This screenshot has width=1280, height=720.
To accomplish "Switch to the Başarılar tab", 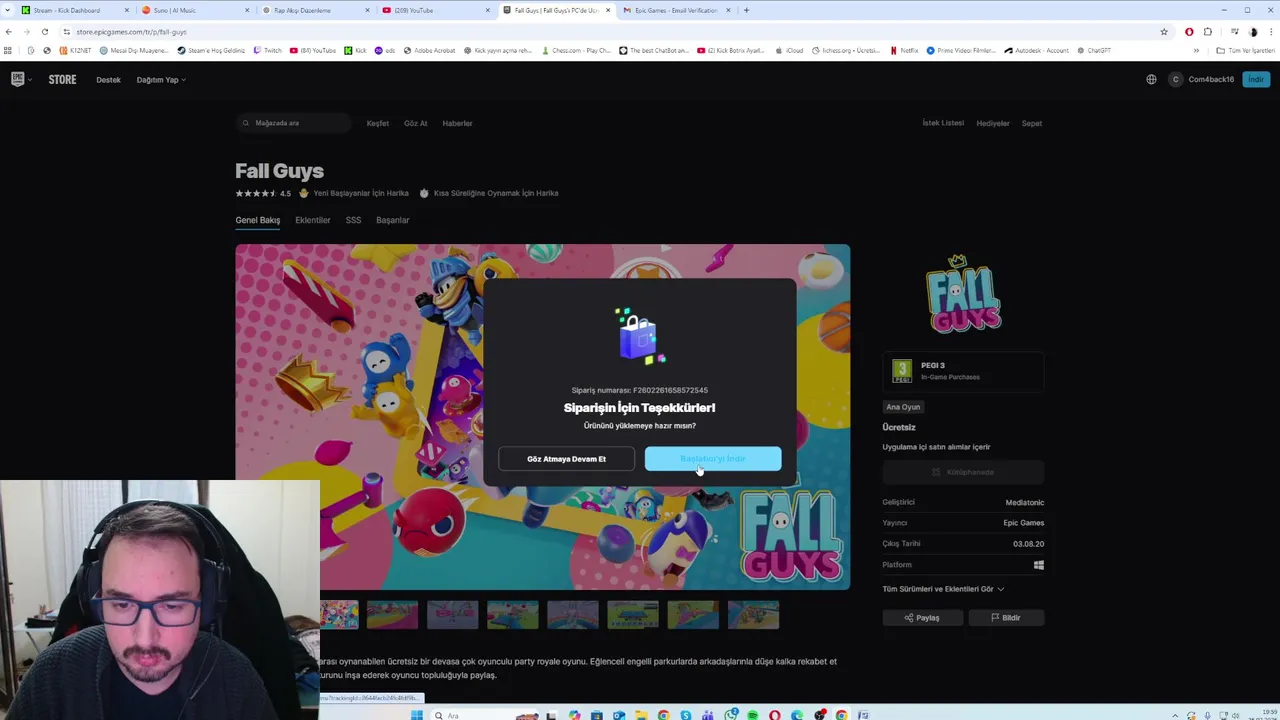I will (392, 220).
